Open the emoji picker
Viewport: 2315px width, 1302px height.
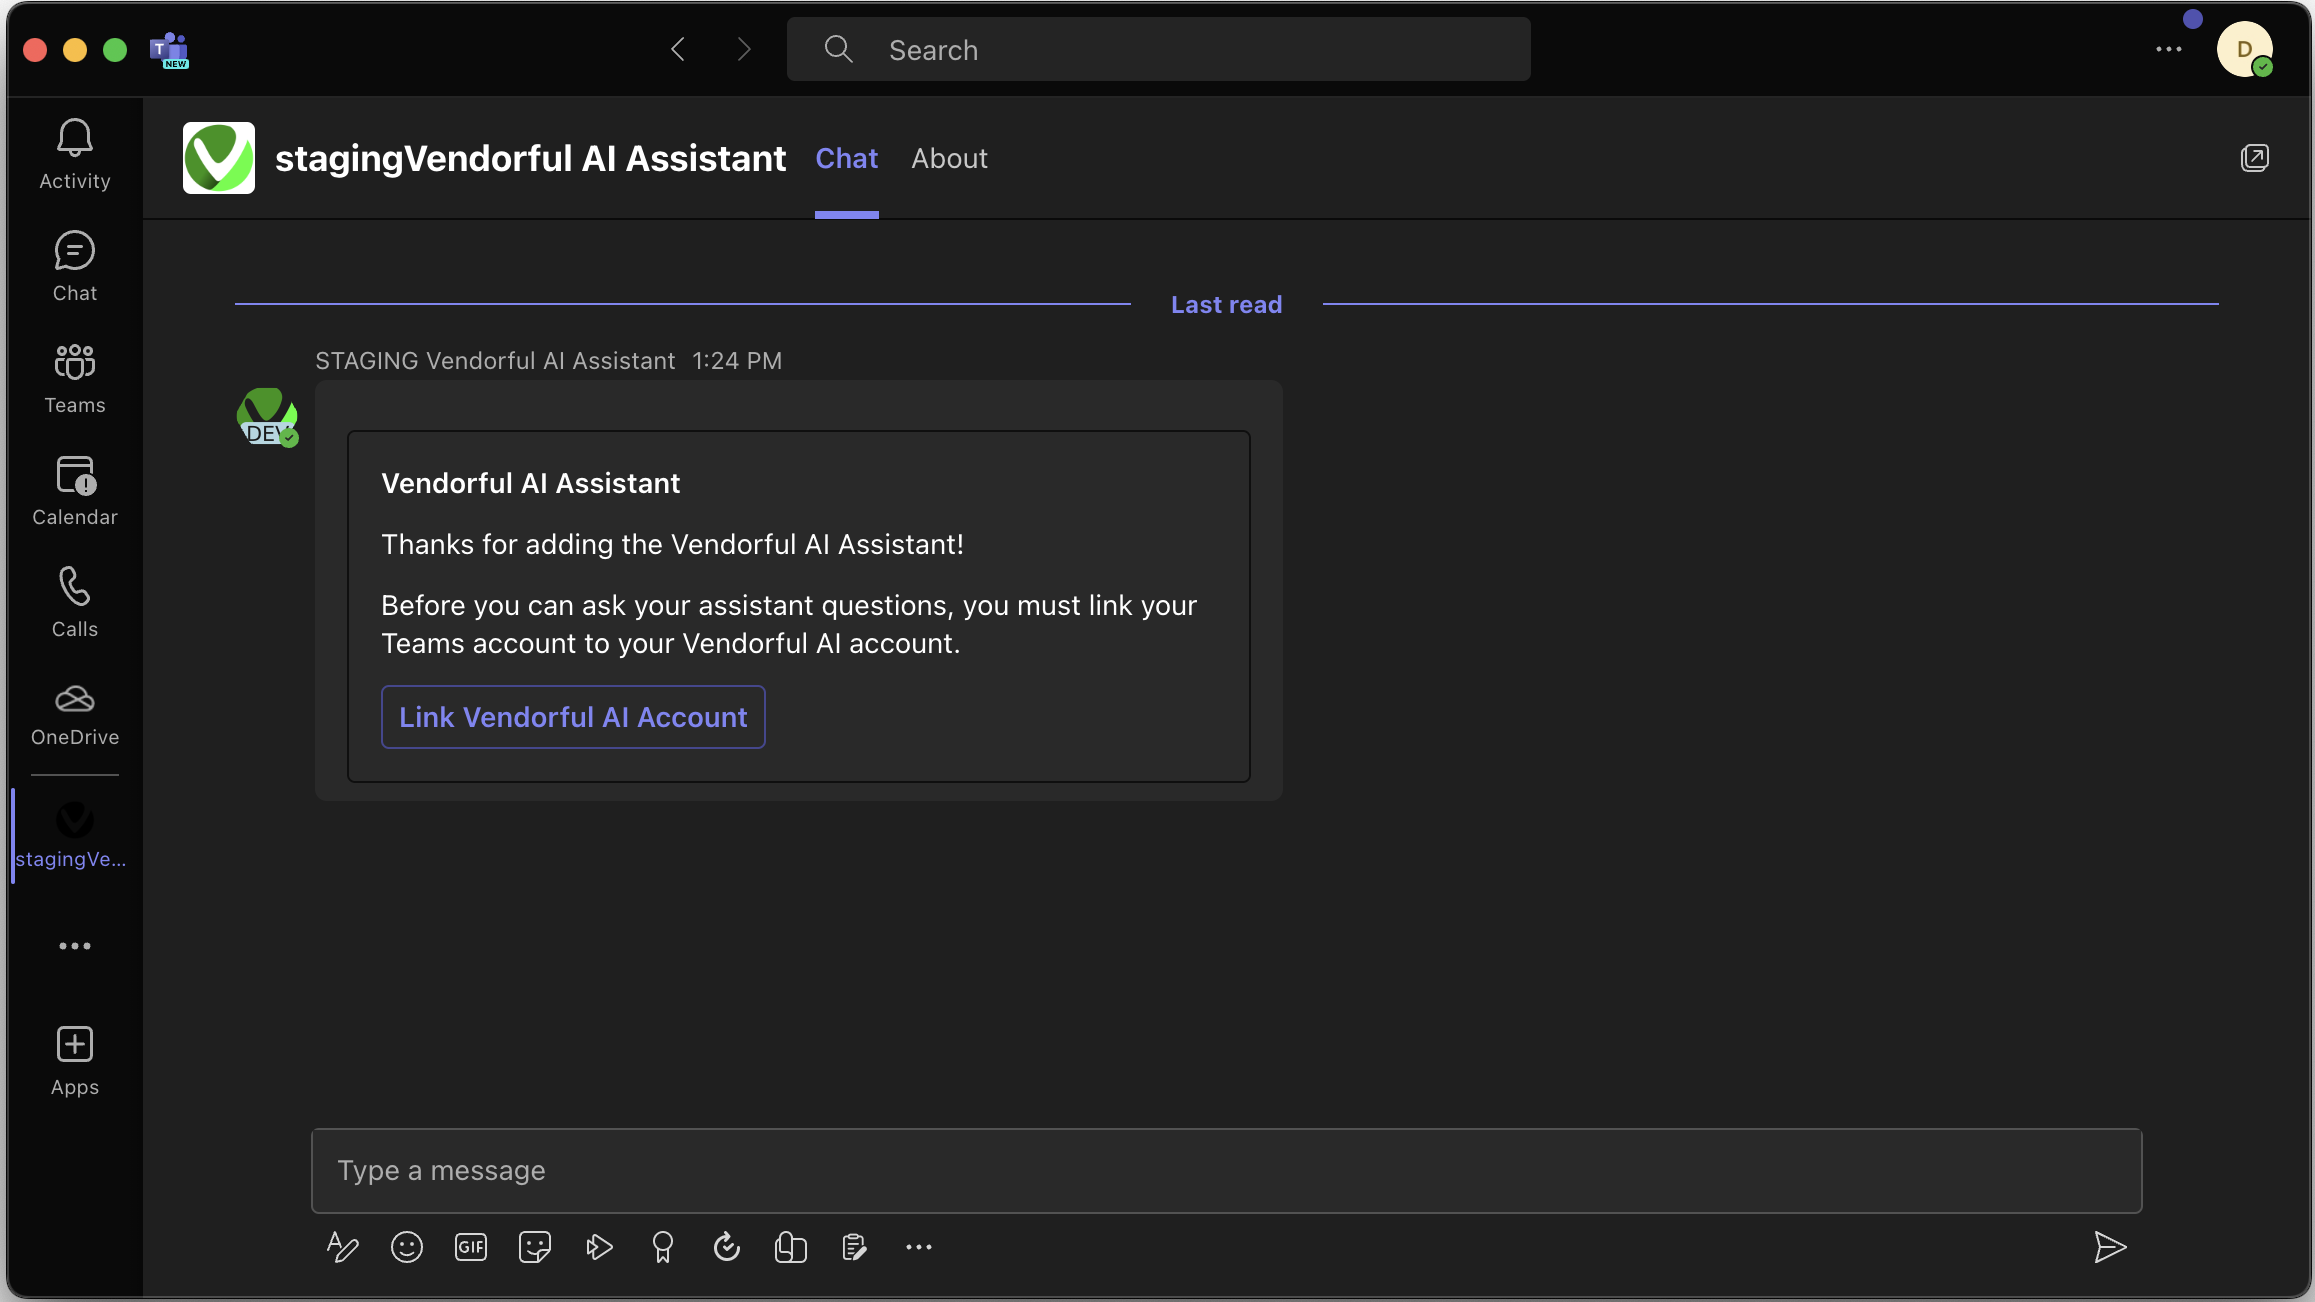[x=407, y=1247]
